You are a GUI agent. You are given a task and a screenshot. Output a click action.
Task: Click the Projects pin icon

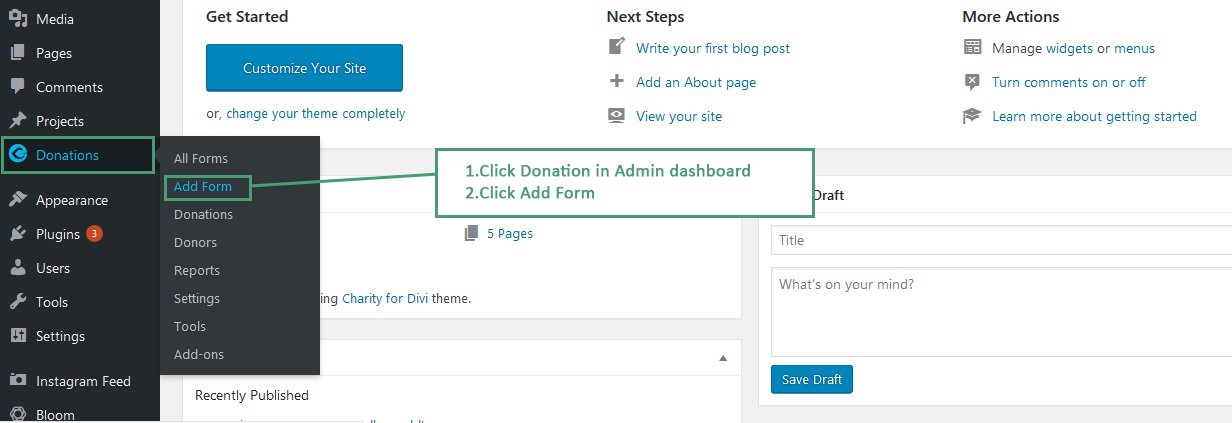click(18, 121)
